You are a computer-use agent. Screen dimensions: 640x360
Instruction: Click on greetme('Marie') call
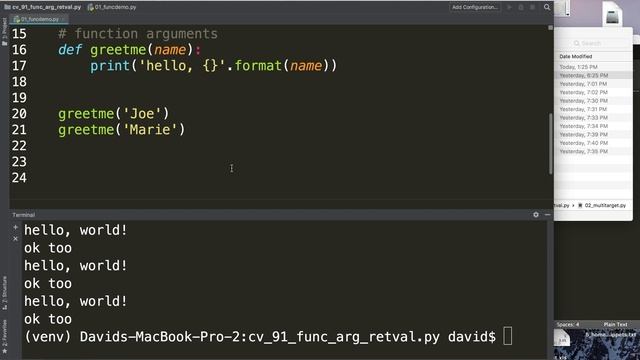click(x=122, y=130)
